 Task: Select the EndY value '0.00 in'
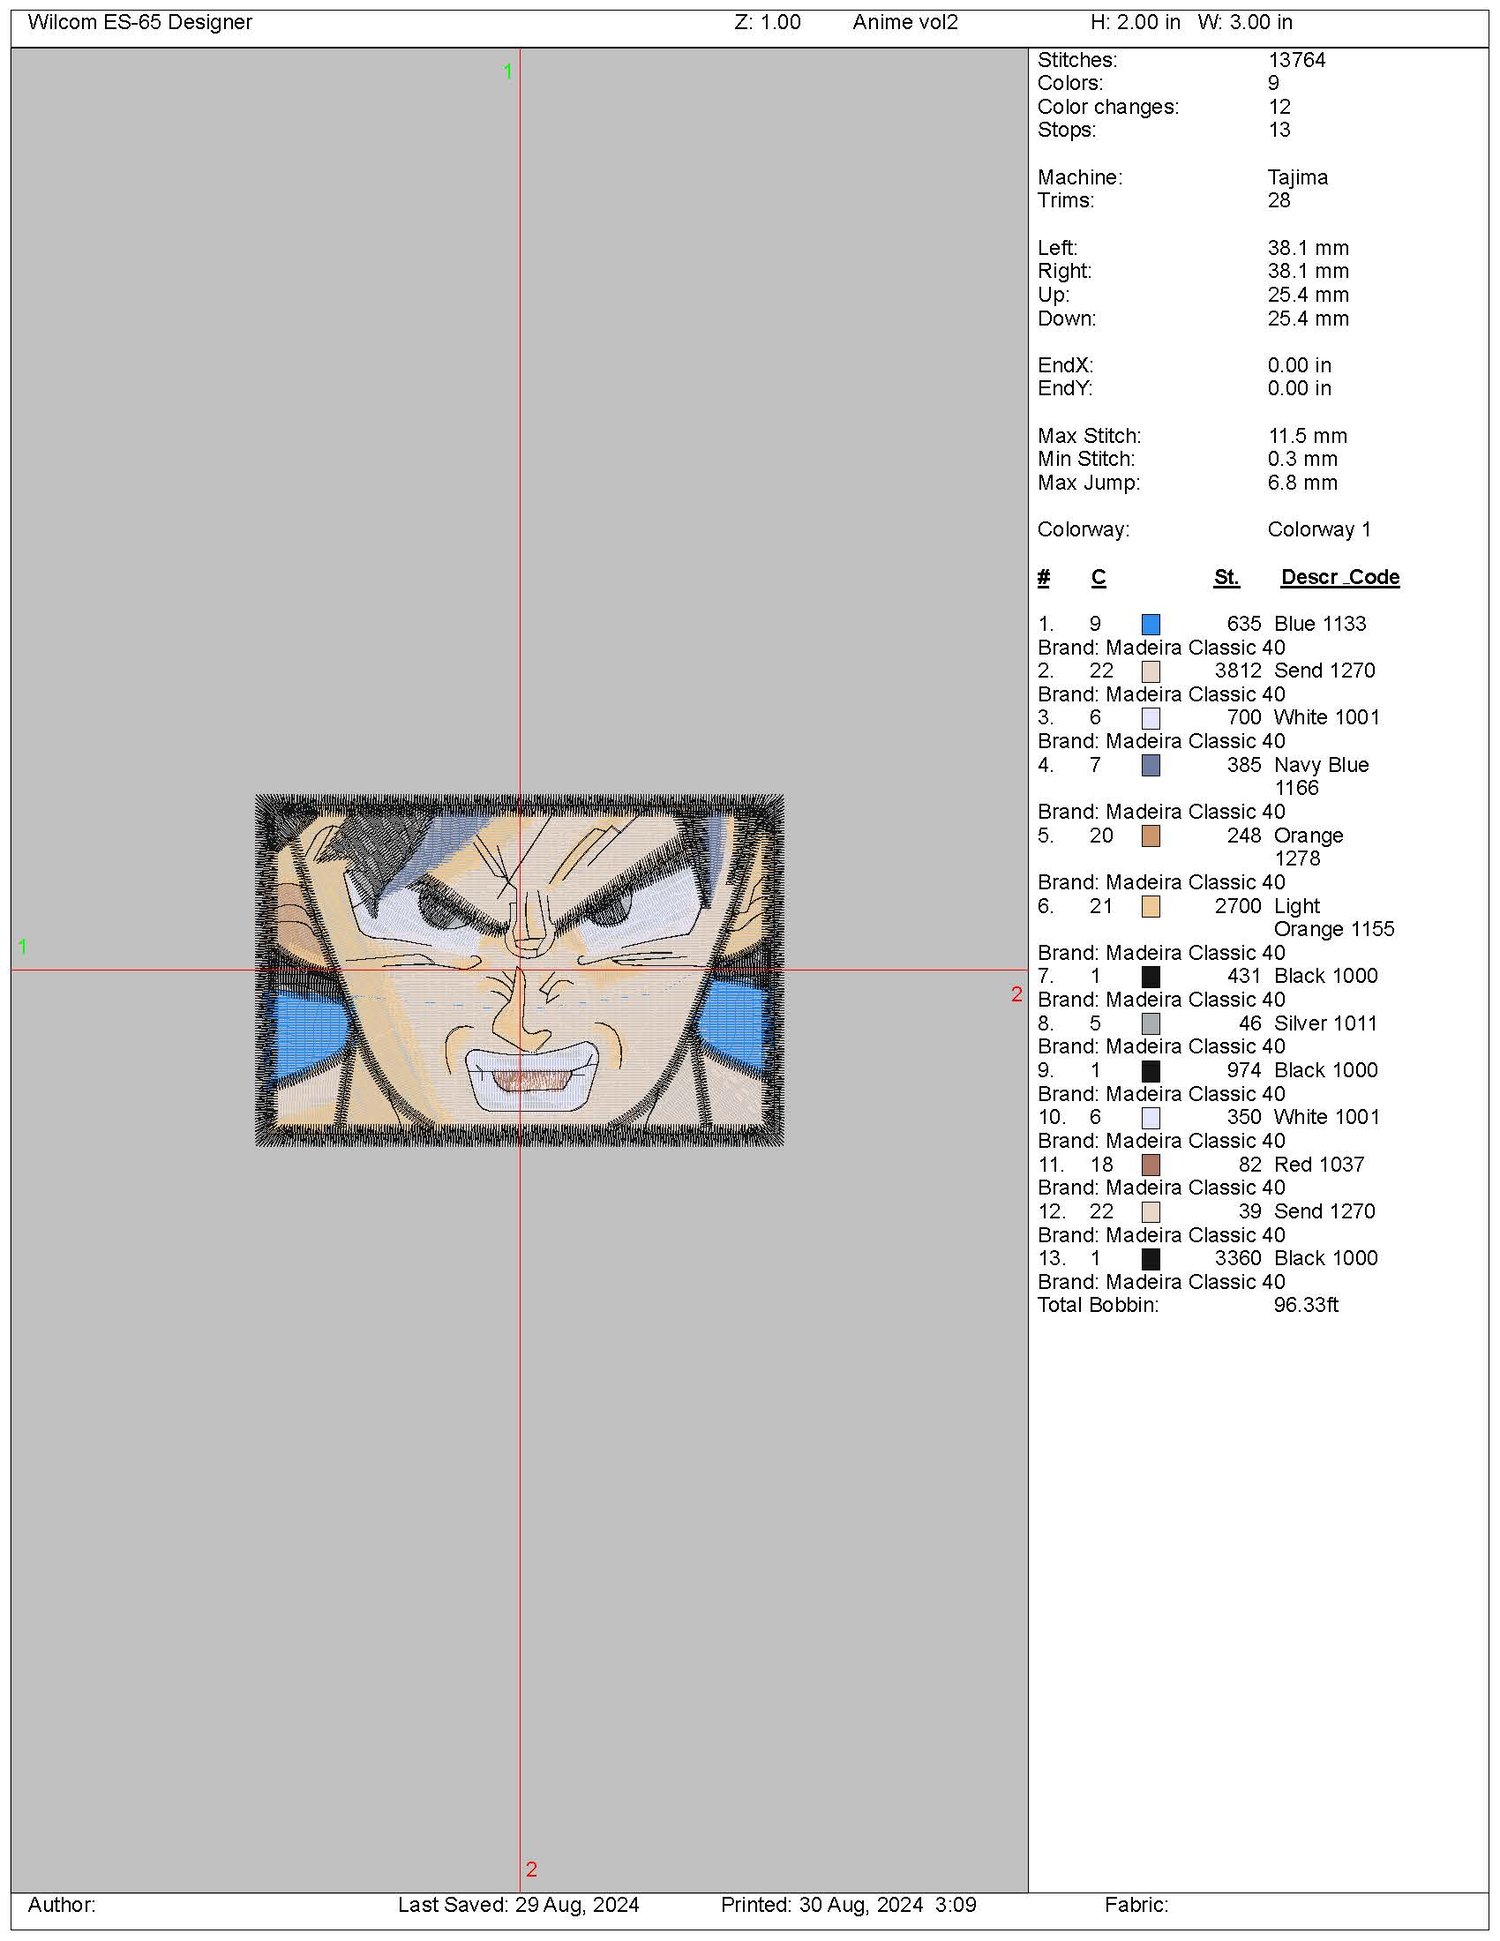point(1299,388)
